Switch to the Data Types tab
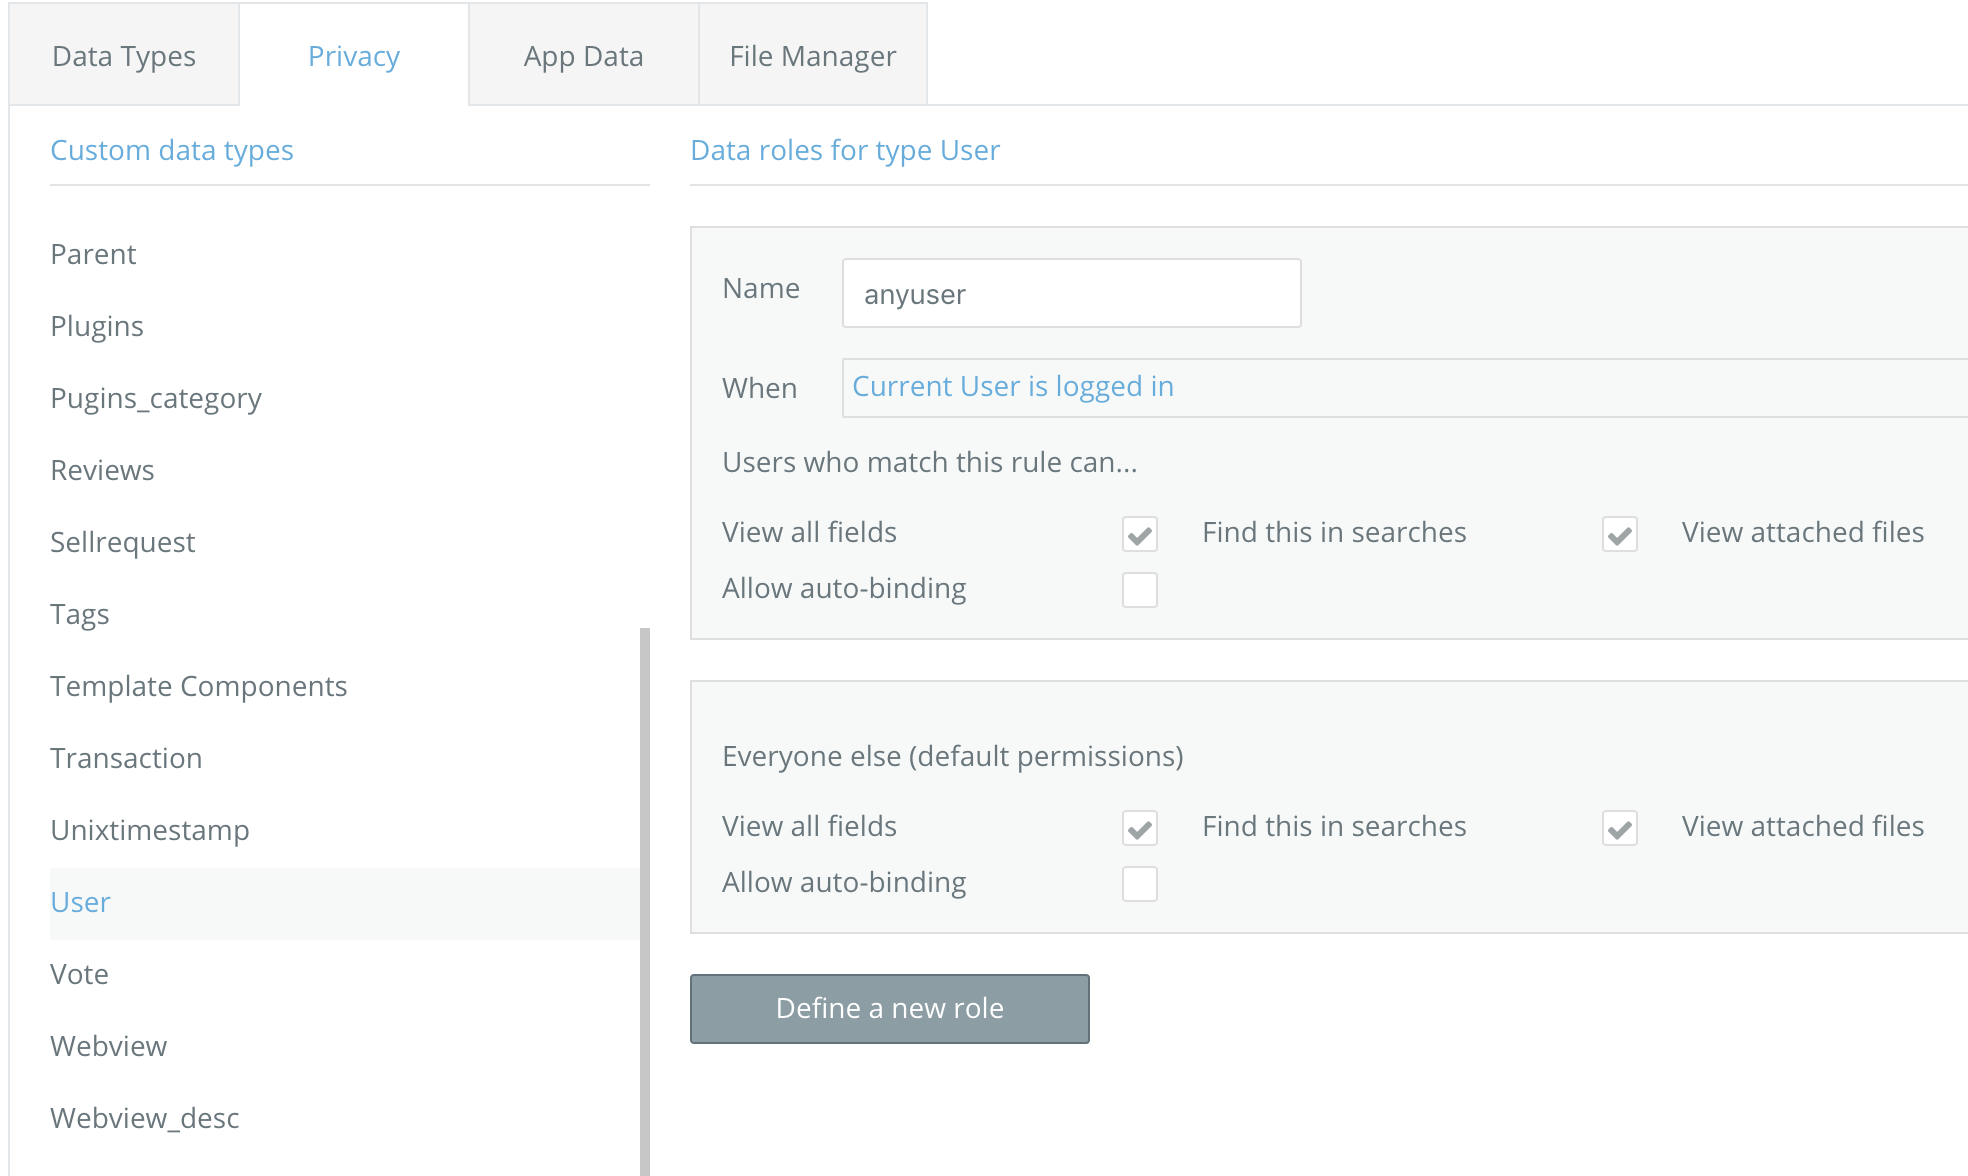 click(124, 55)
